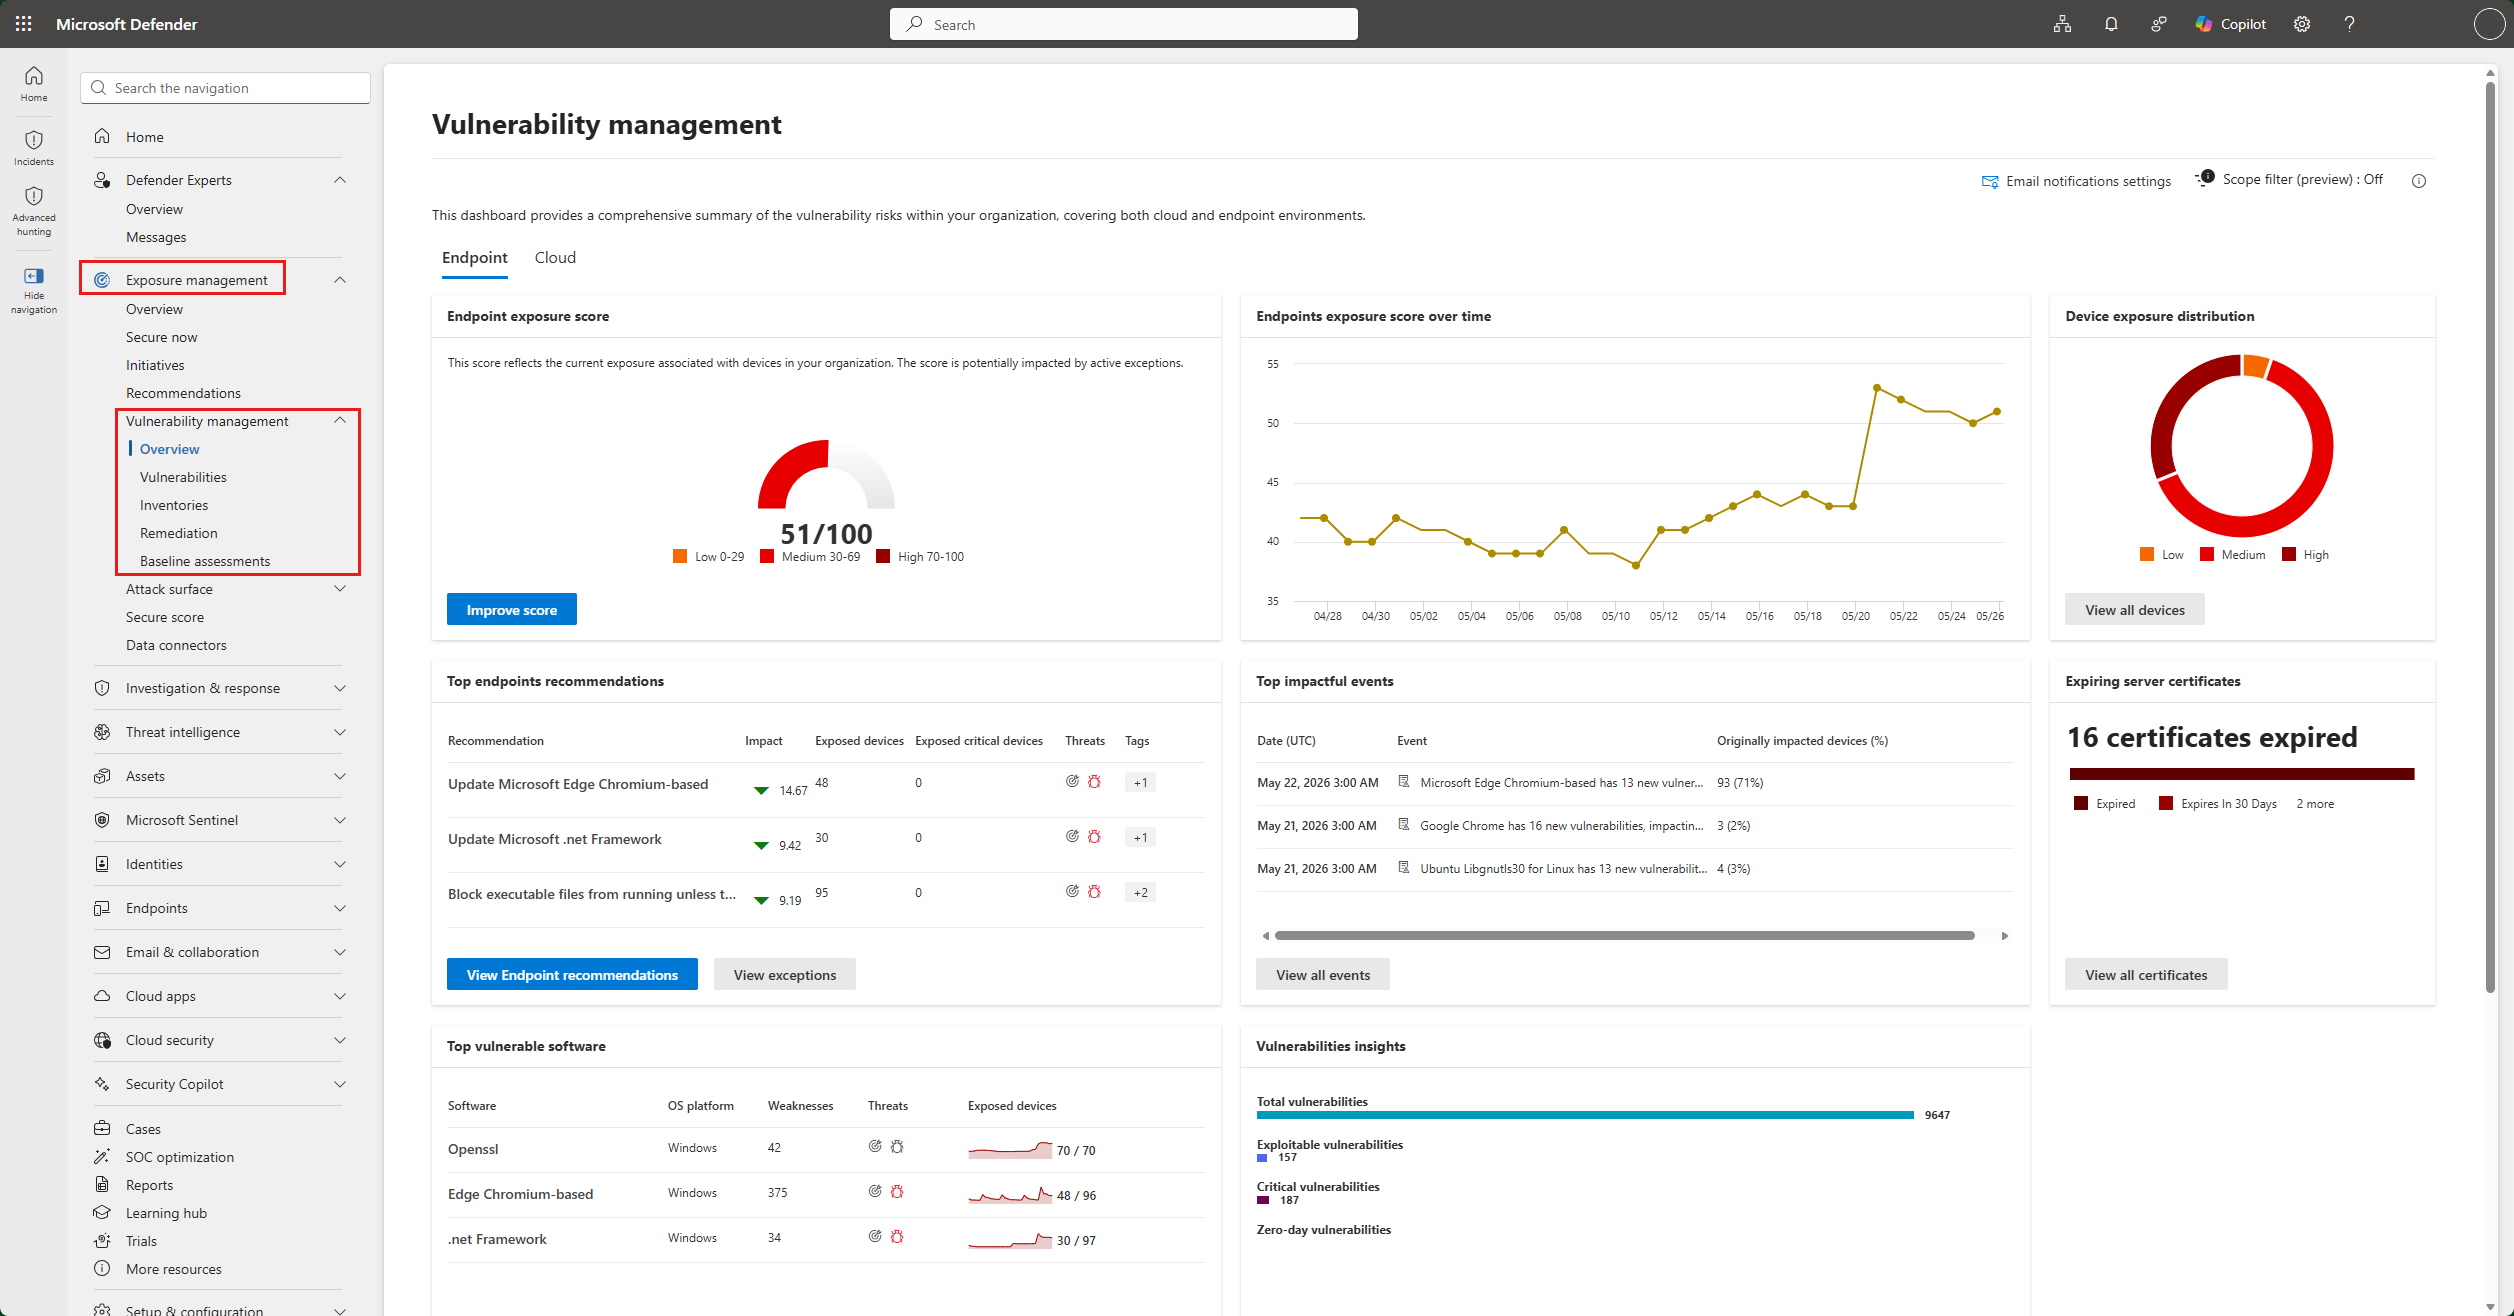This screenshot has width=2514, height=1316.
Task: Open Data connectors in the navigation
Action: click(x=176, y=645)
